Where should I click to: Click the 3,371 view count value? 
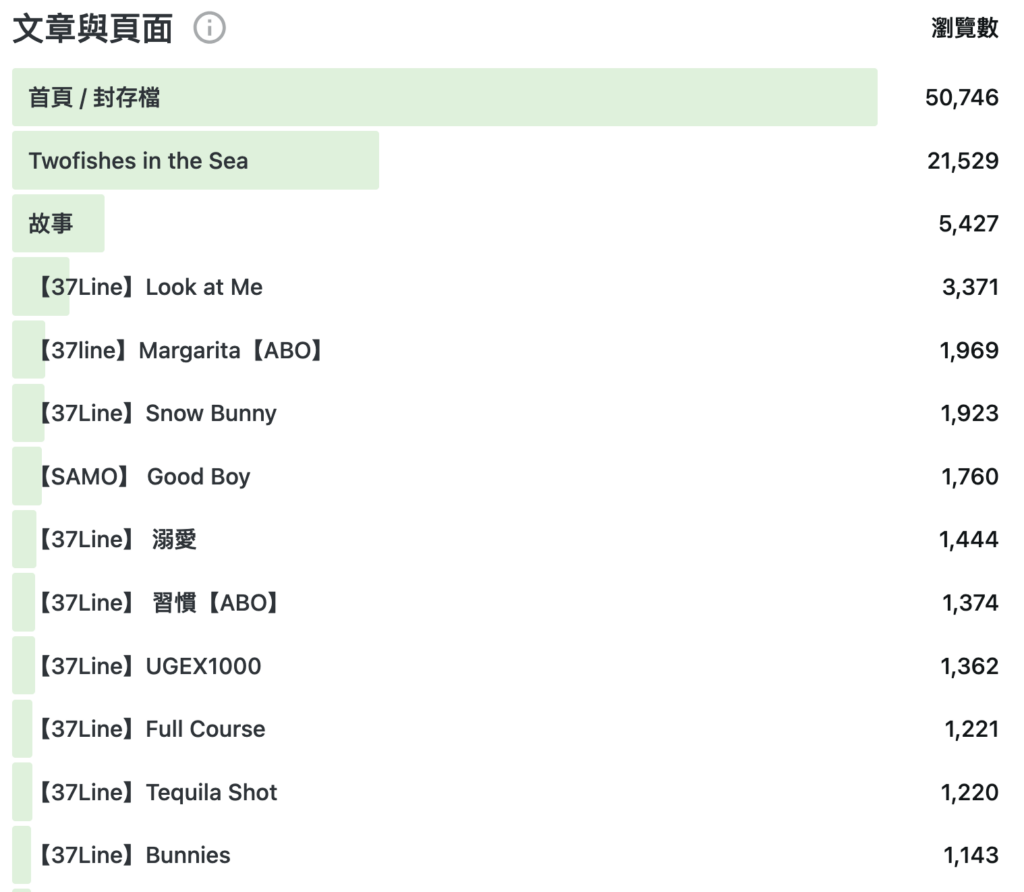tap(970, 287)
